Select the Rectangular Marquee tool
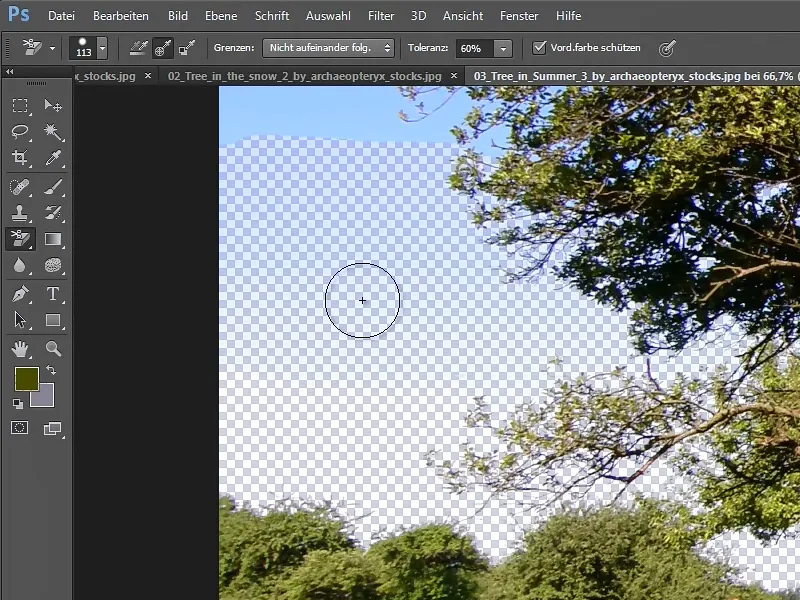 click(x=20, y=106)
